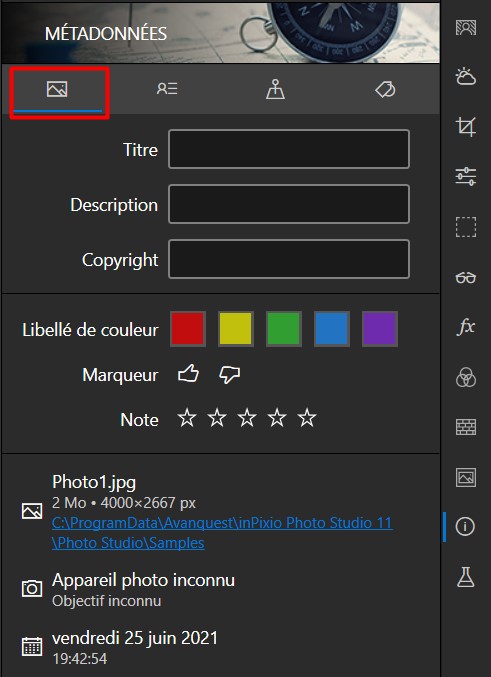Apply the blue color label
Screen dimensions: 491x677
coord(332,329)
